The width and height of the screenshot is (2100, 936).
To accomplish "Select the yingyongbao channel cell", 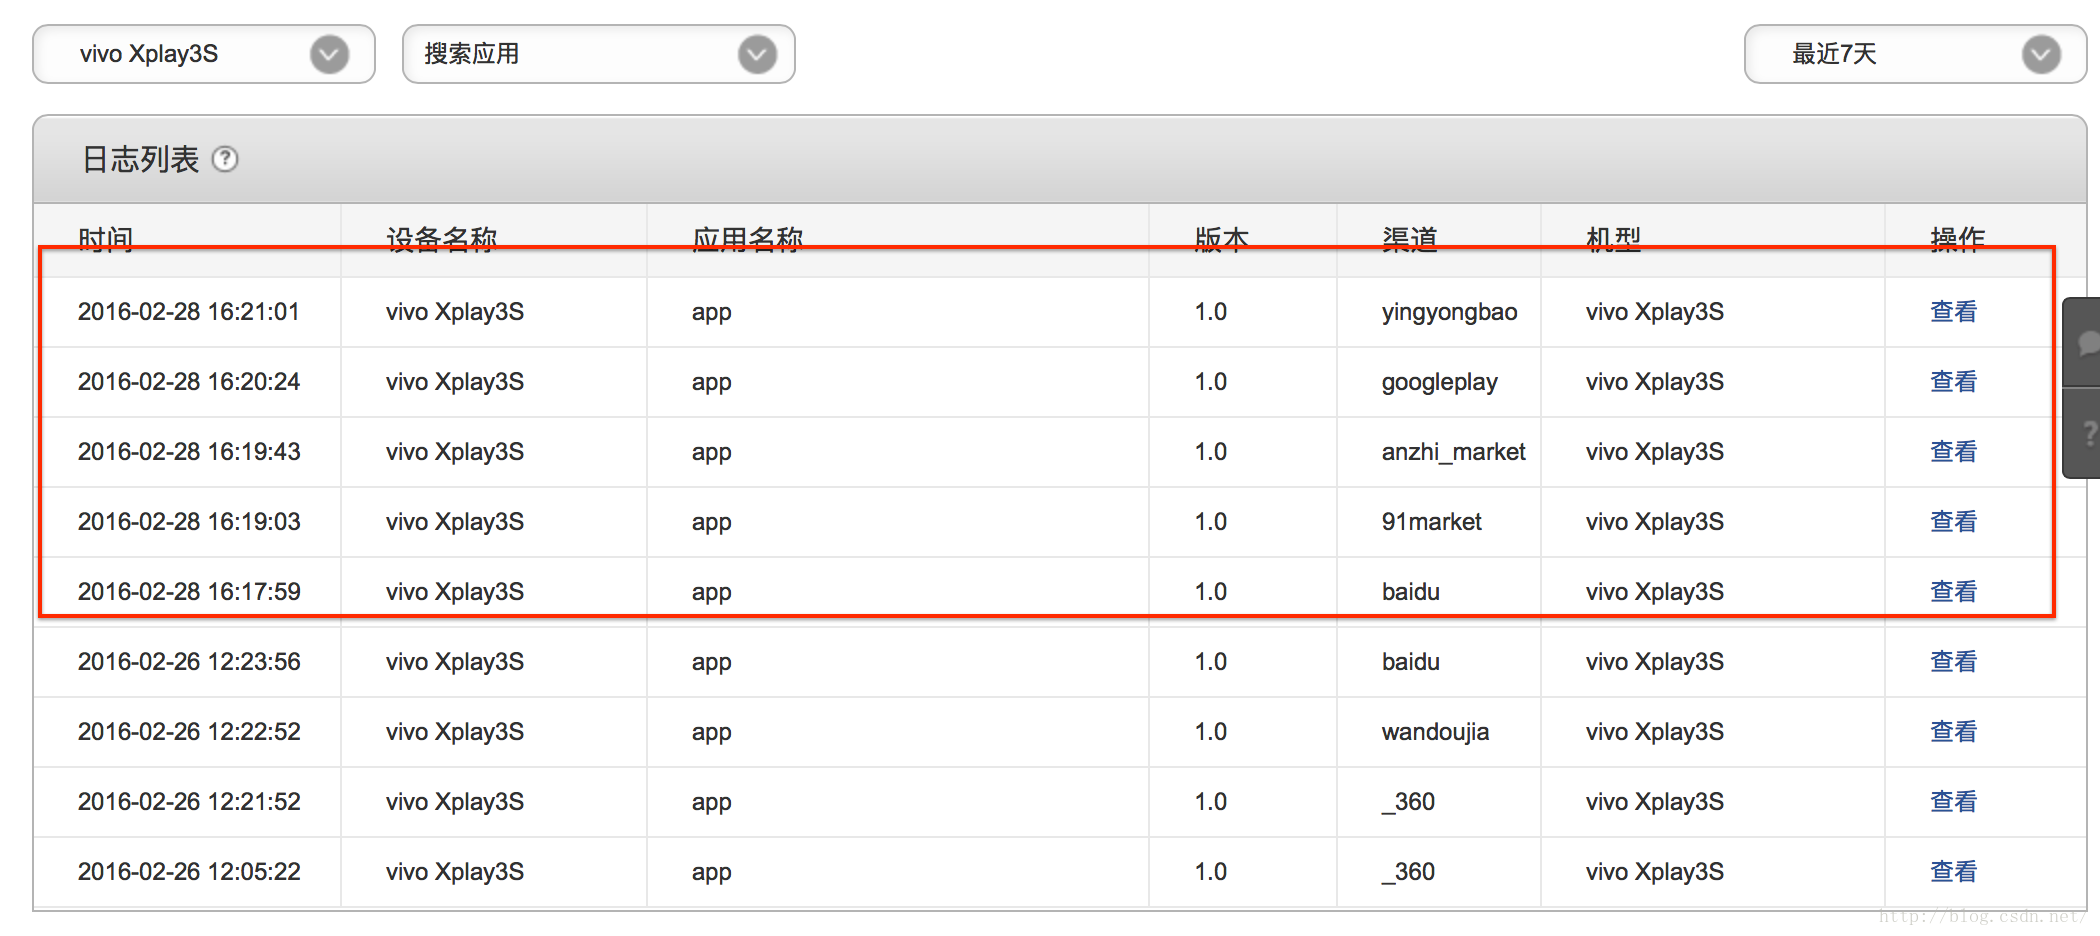I will click(x=1449, y=312).
